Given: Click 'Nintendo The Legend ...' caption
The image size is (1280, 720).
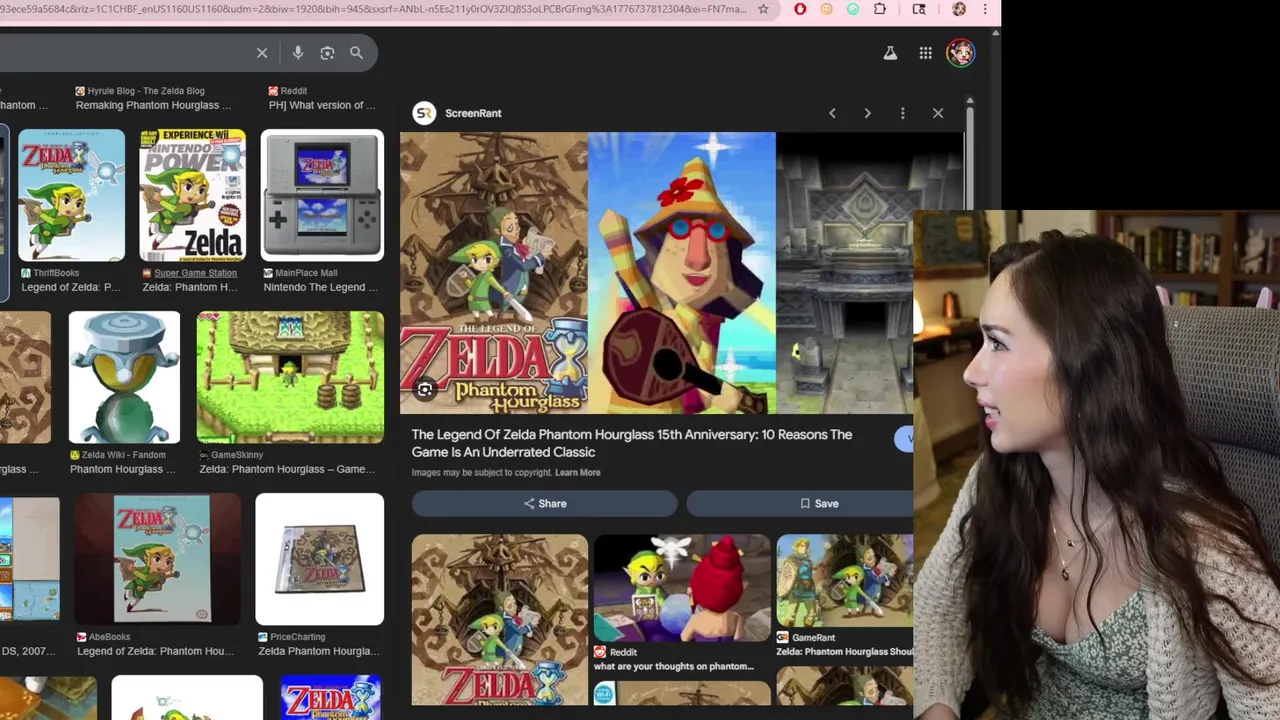Looking at the screenshot, I should tap(321, 287).
